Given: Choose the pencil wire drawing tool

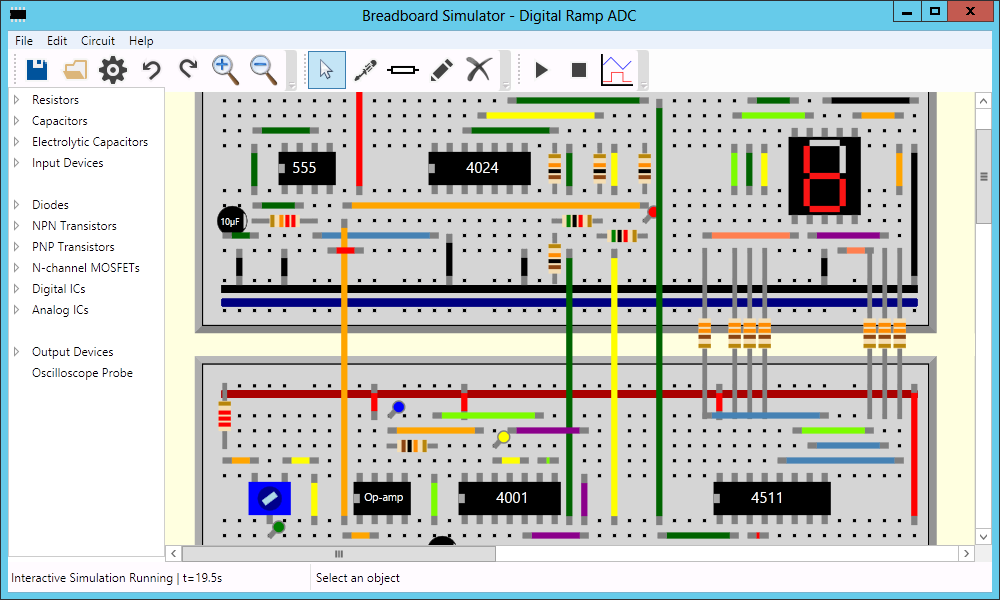Looking at the screenshot, I should pos(441,69).
